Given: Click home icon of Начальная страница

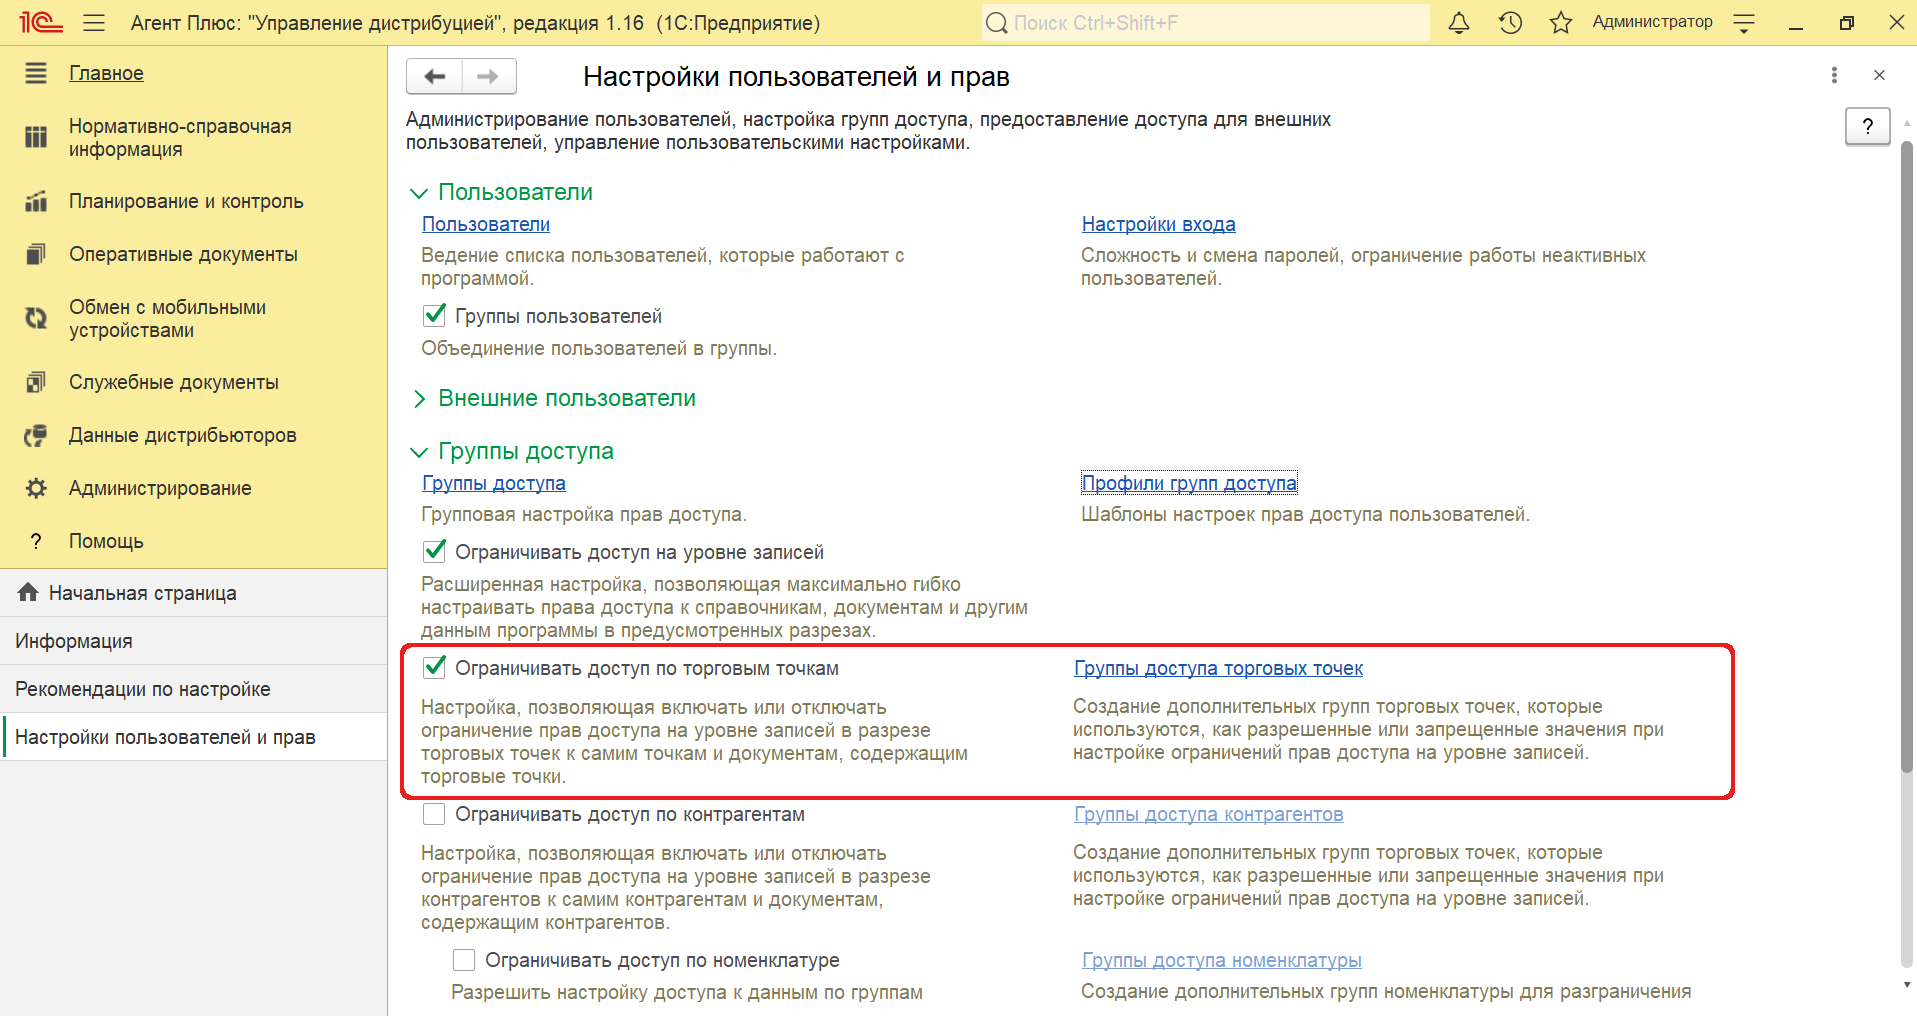Looking at the screenshot, I should (x=28, y=592).
